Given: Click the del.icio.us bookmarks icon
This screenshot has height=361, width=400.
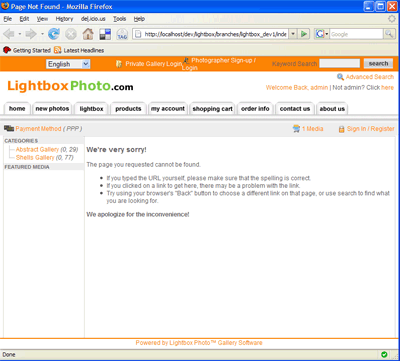Looking at the screenshot, I should tap(105, 34).
